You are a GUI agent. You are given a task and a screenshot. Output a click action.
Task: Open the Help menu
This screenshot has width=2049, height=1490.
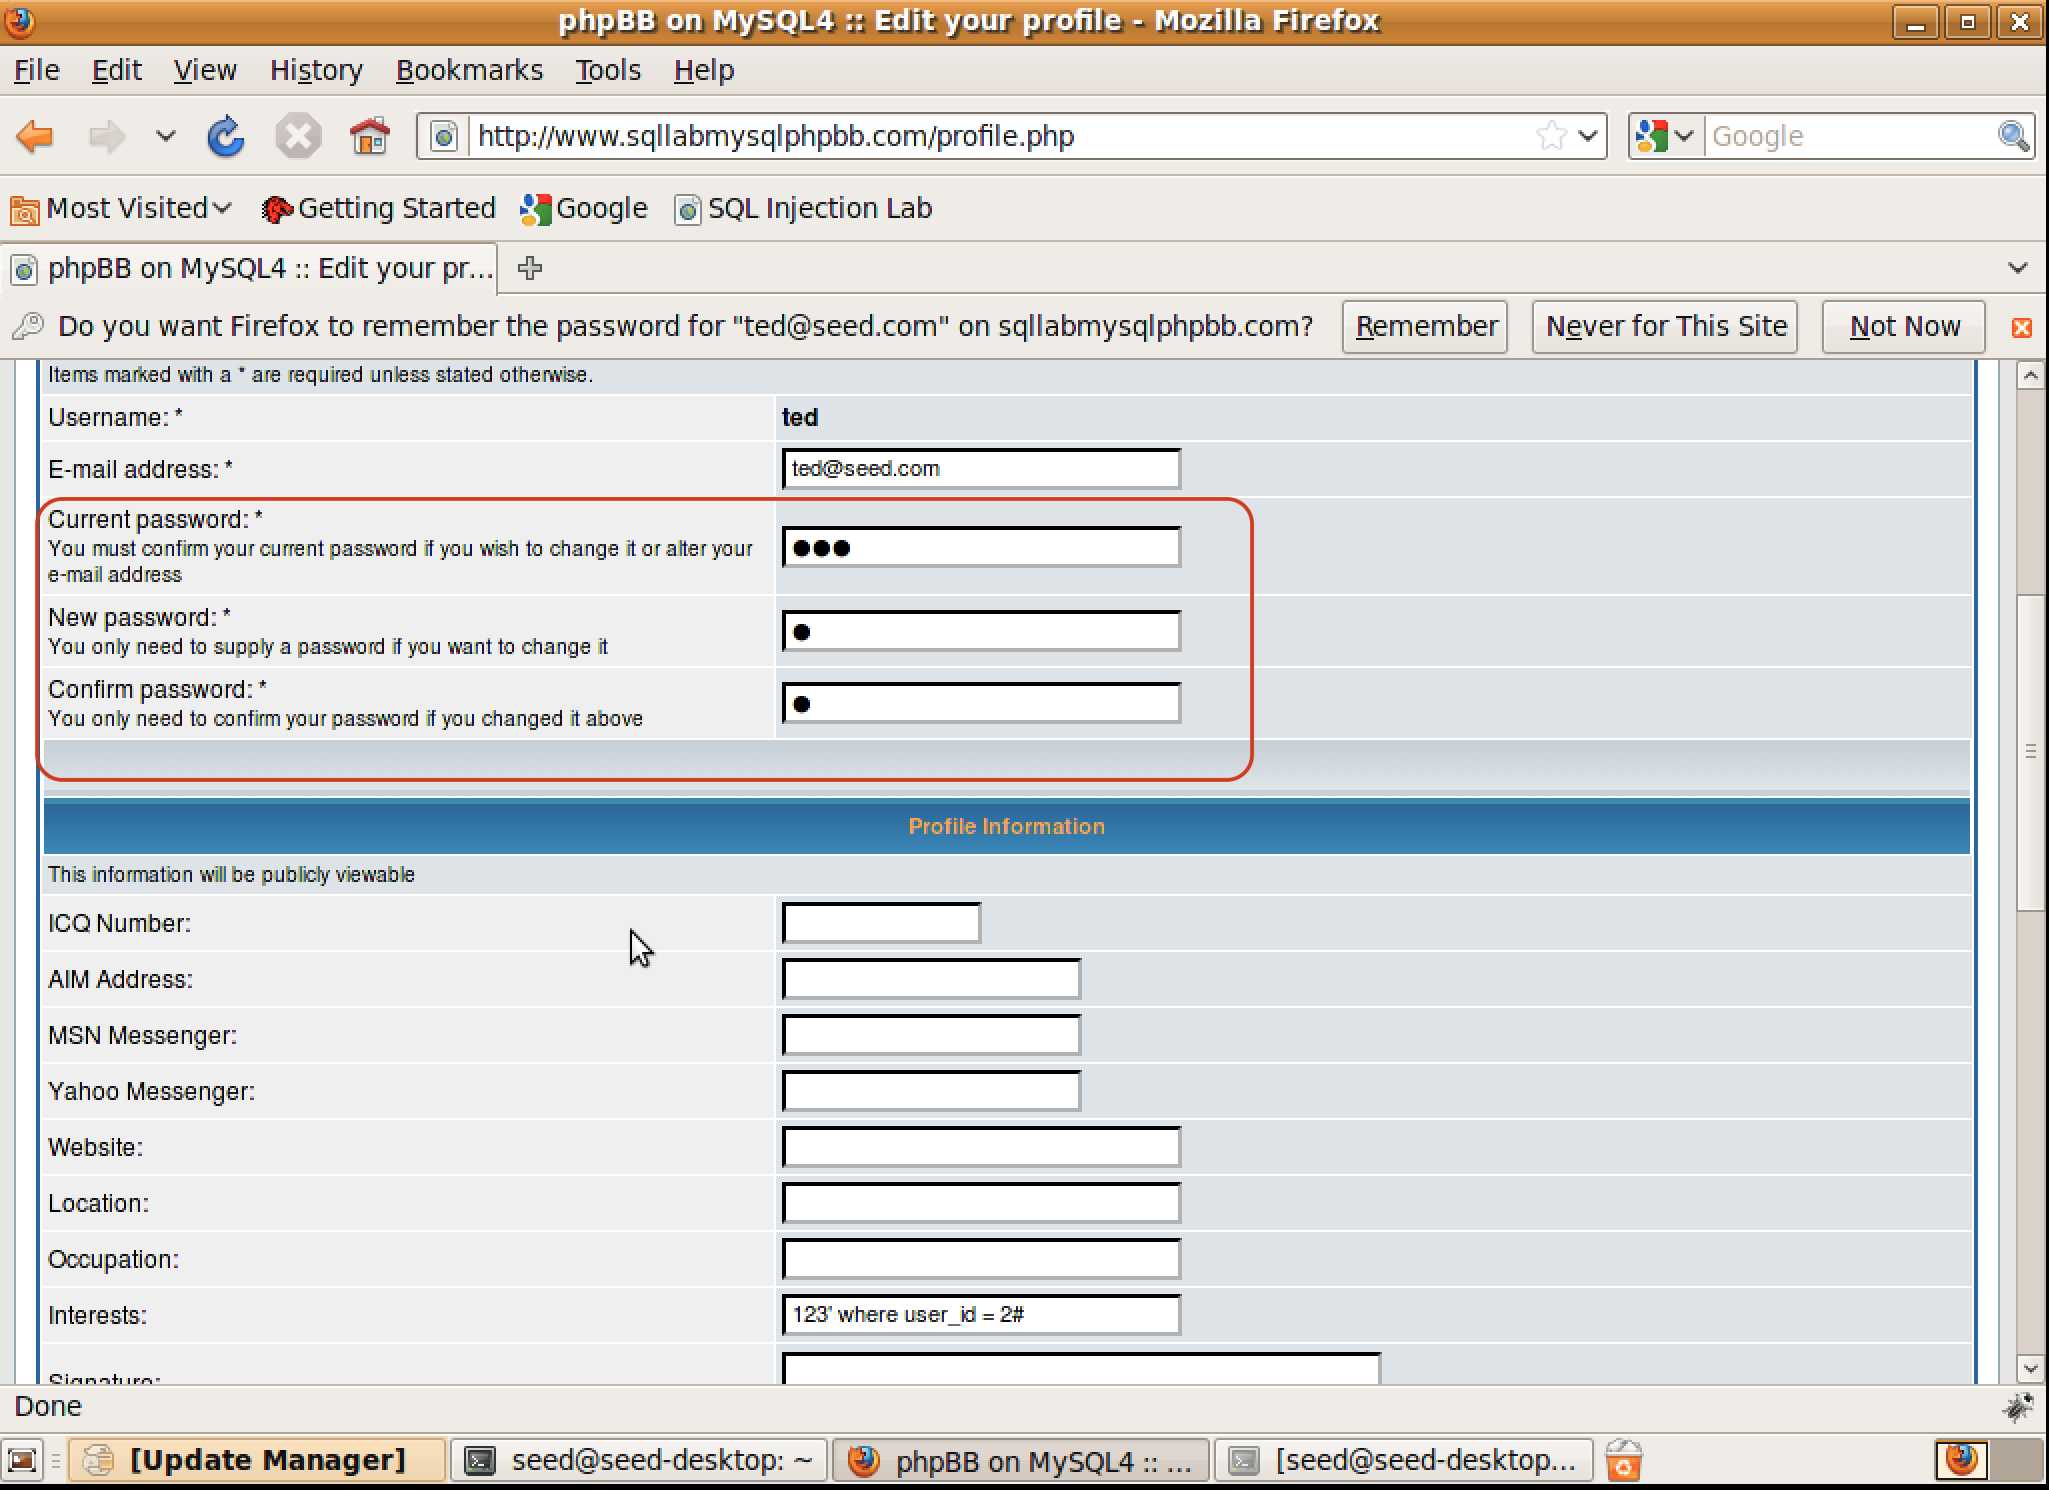[703, 70]
